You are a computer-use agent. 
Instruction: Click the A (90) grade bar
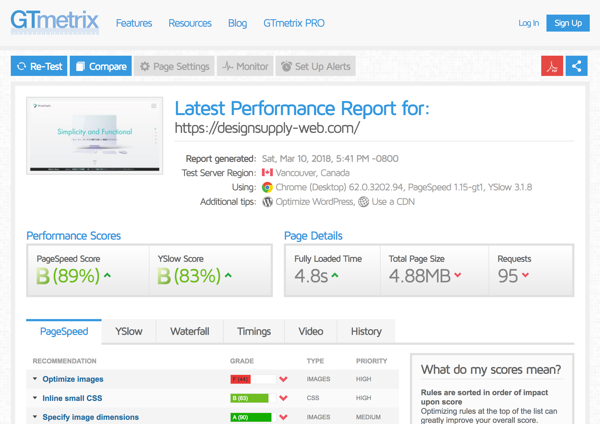tap(253, 417)
